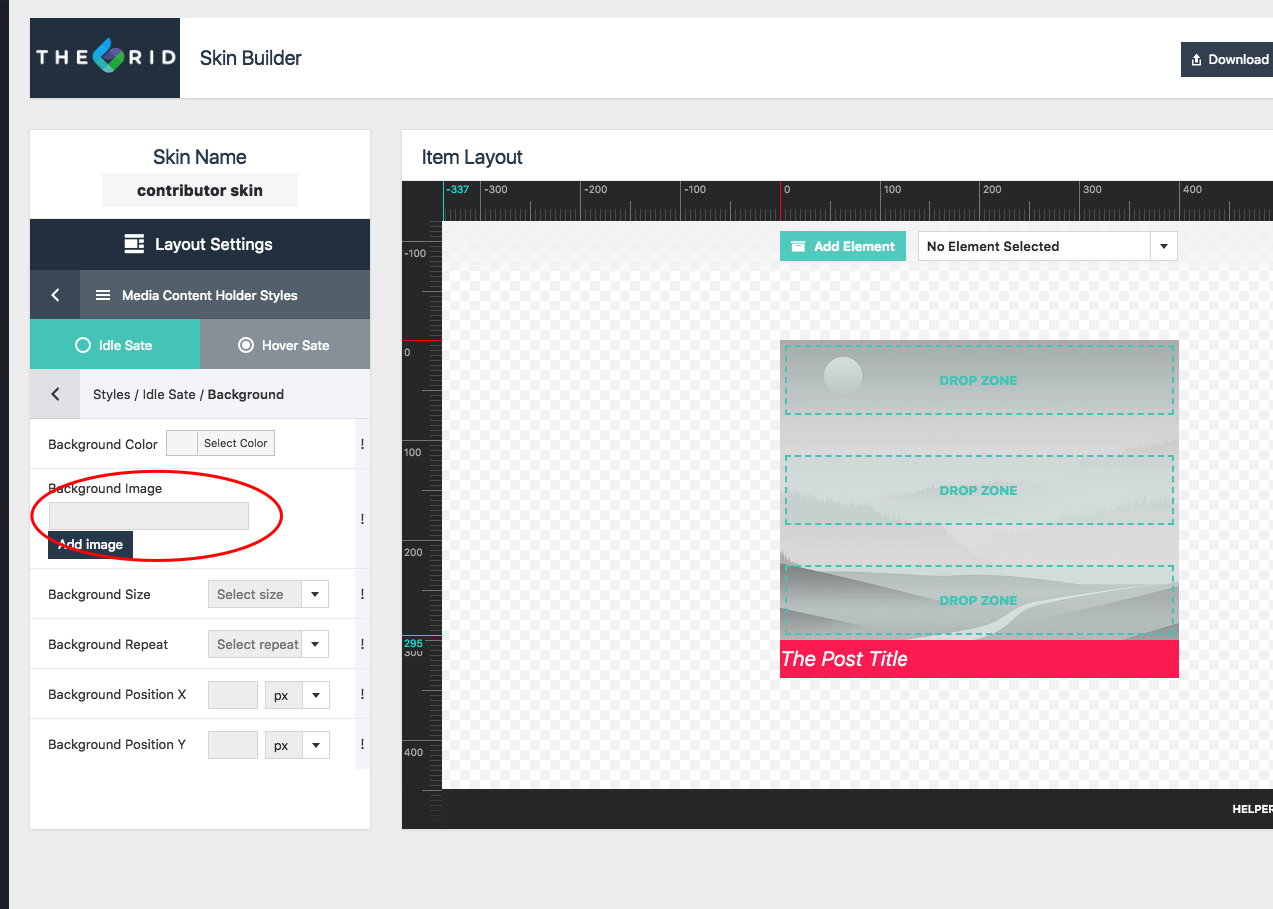The image size is (1273, 909).
Task: Click the Download button
Action: pyautogui.click(x=1228, y=59)
